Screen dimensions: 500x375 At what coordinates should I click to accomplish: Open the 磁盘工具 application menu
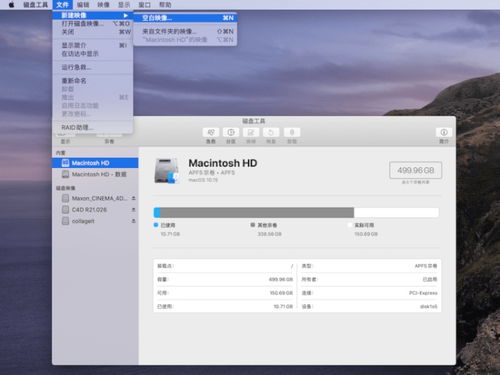(x=35, y=5)
